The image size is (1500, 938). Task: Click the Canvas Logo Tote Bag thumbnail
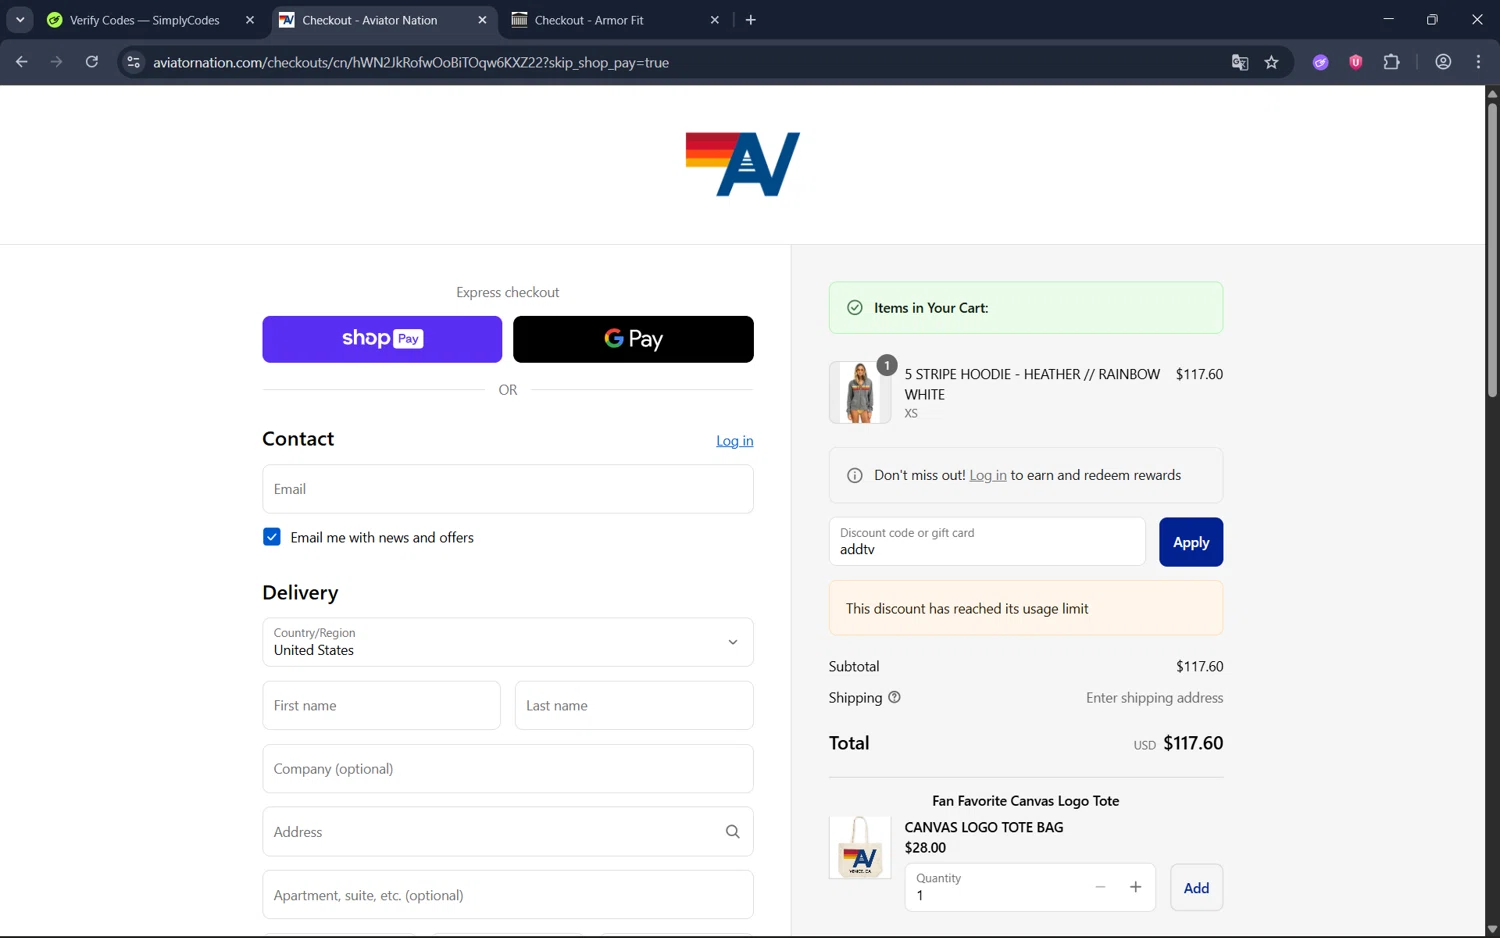860,848
